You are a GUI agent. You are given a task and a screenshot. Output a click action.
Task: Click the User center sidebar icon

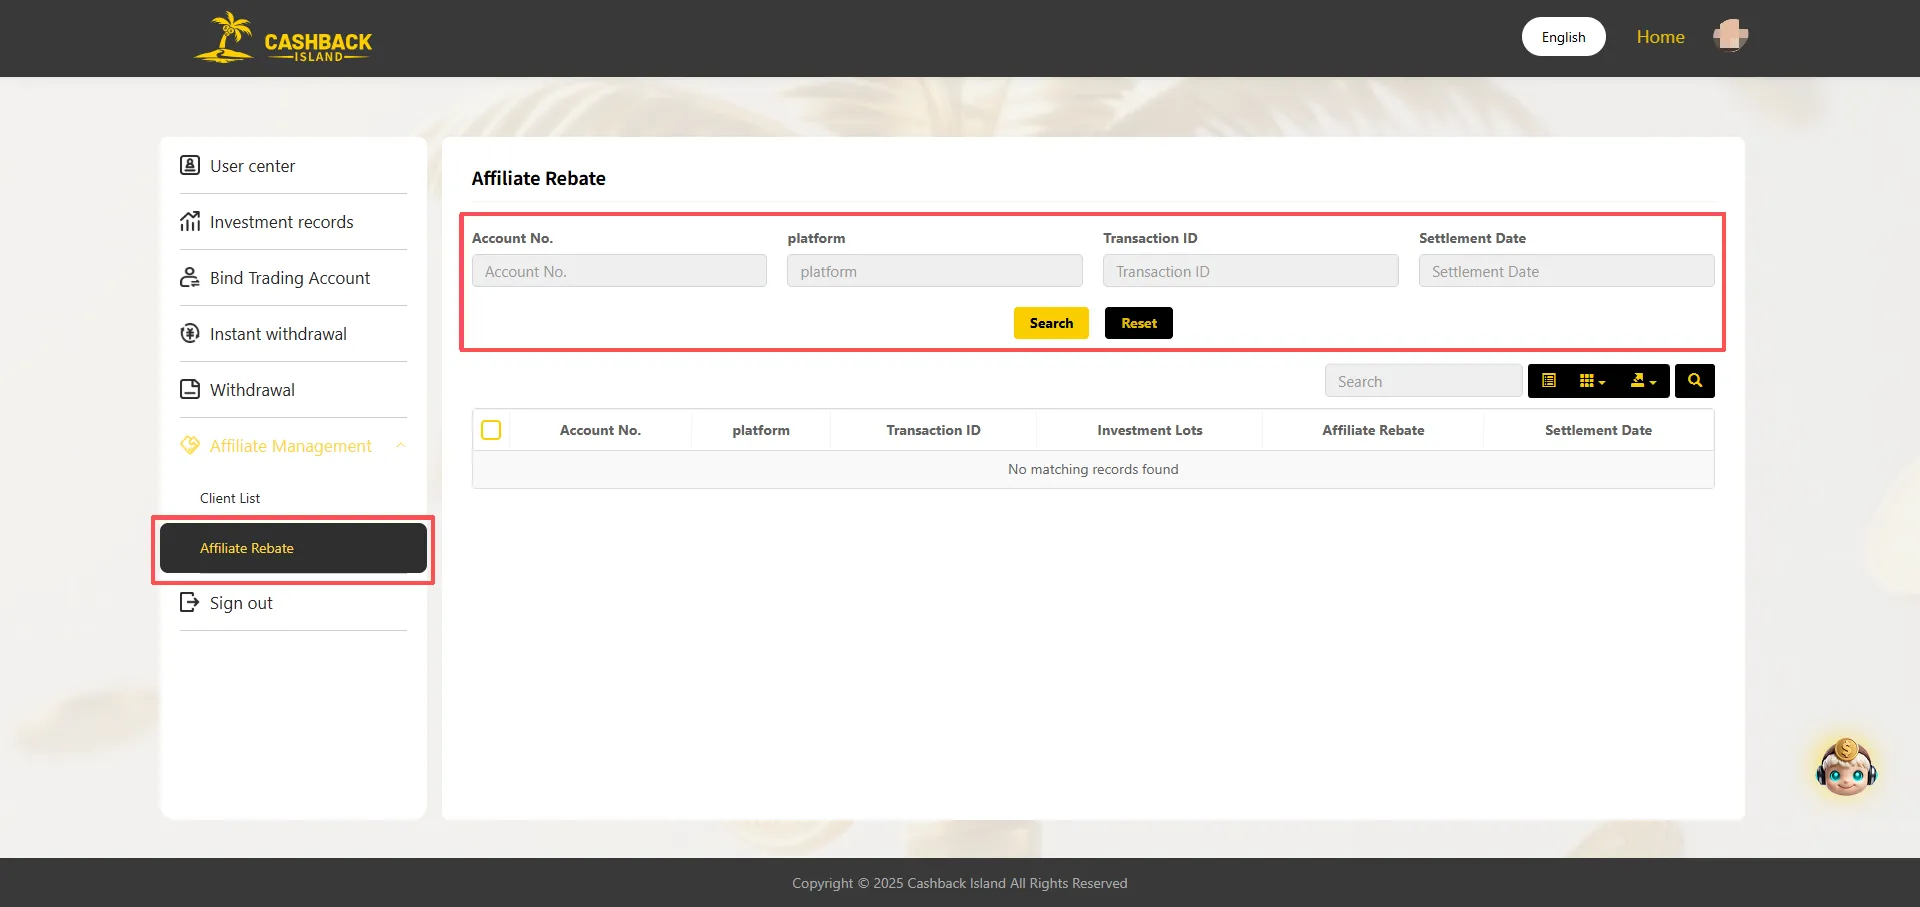point(190,165)
